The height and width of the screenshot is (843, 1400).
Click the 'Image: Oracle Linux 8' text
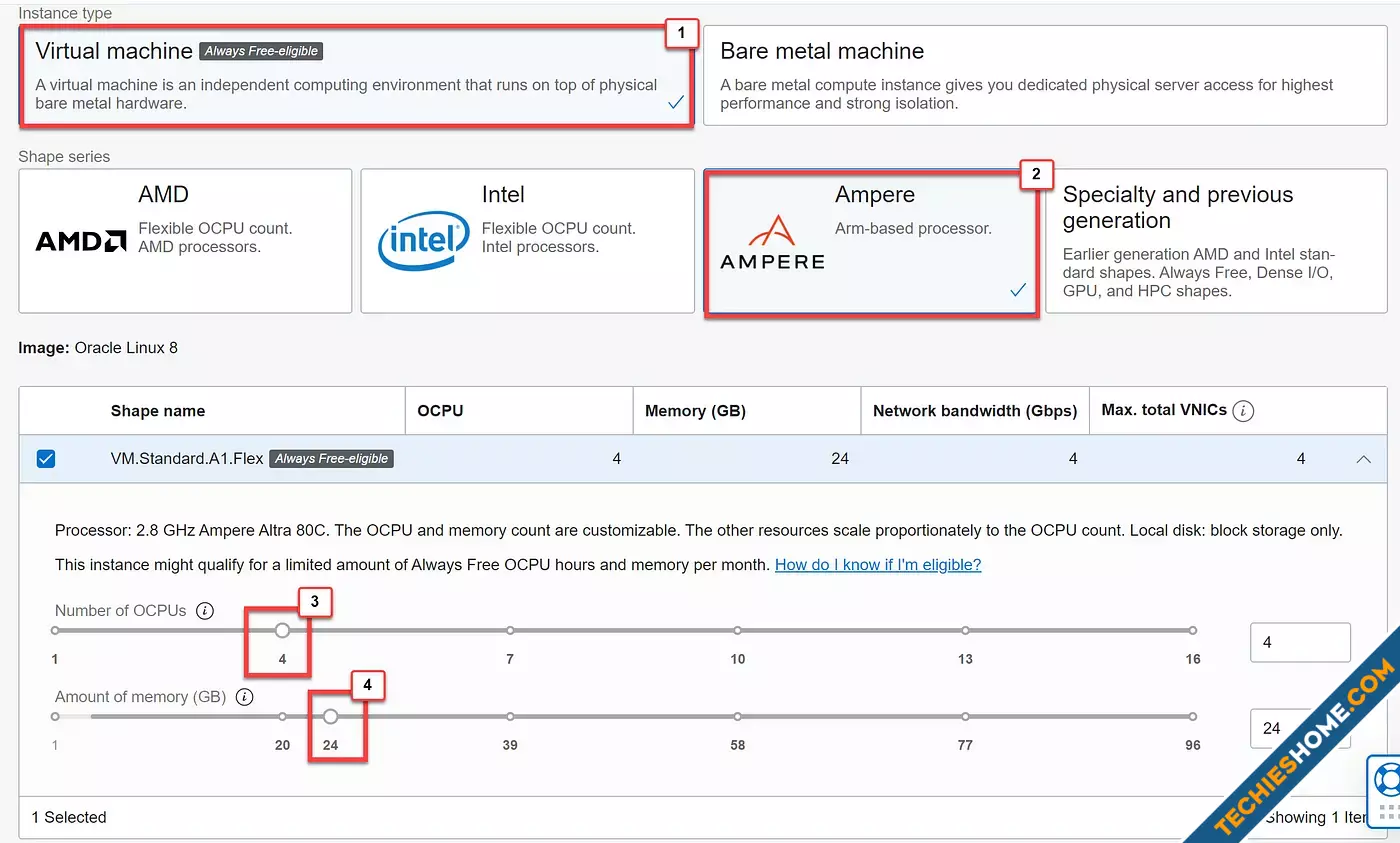(x=98, y=348)
